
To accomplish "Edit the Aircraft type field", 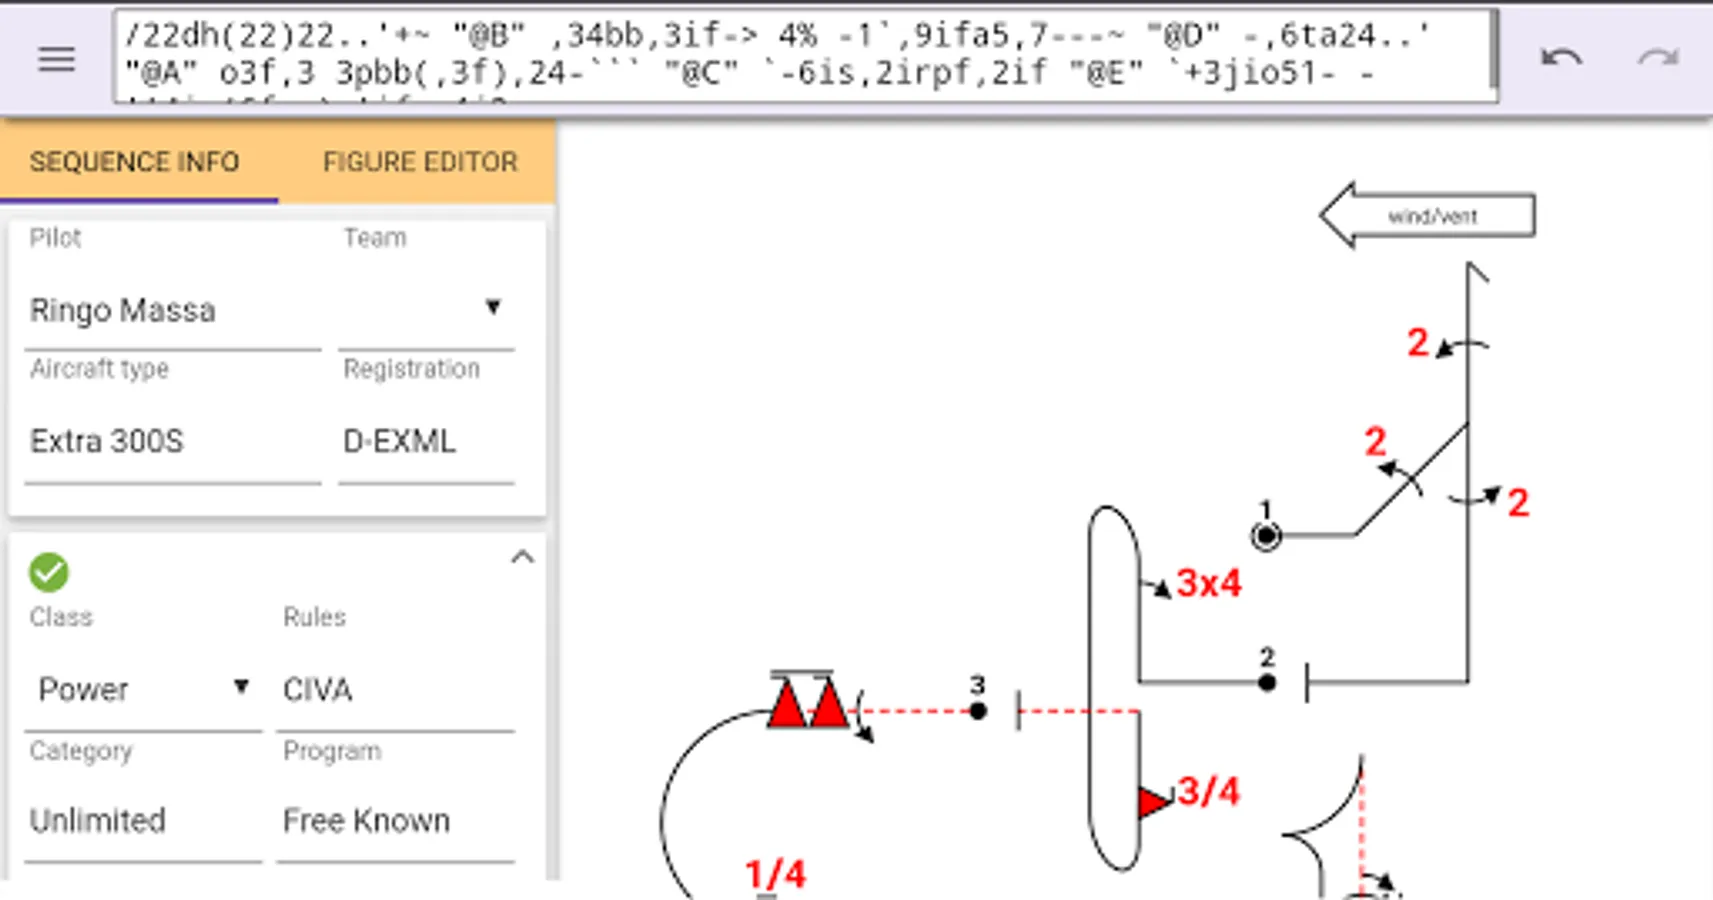I will click(173, 441).
